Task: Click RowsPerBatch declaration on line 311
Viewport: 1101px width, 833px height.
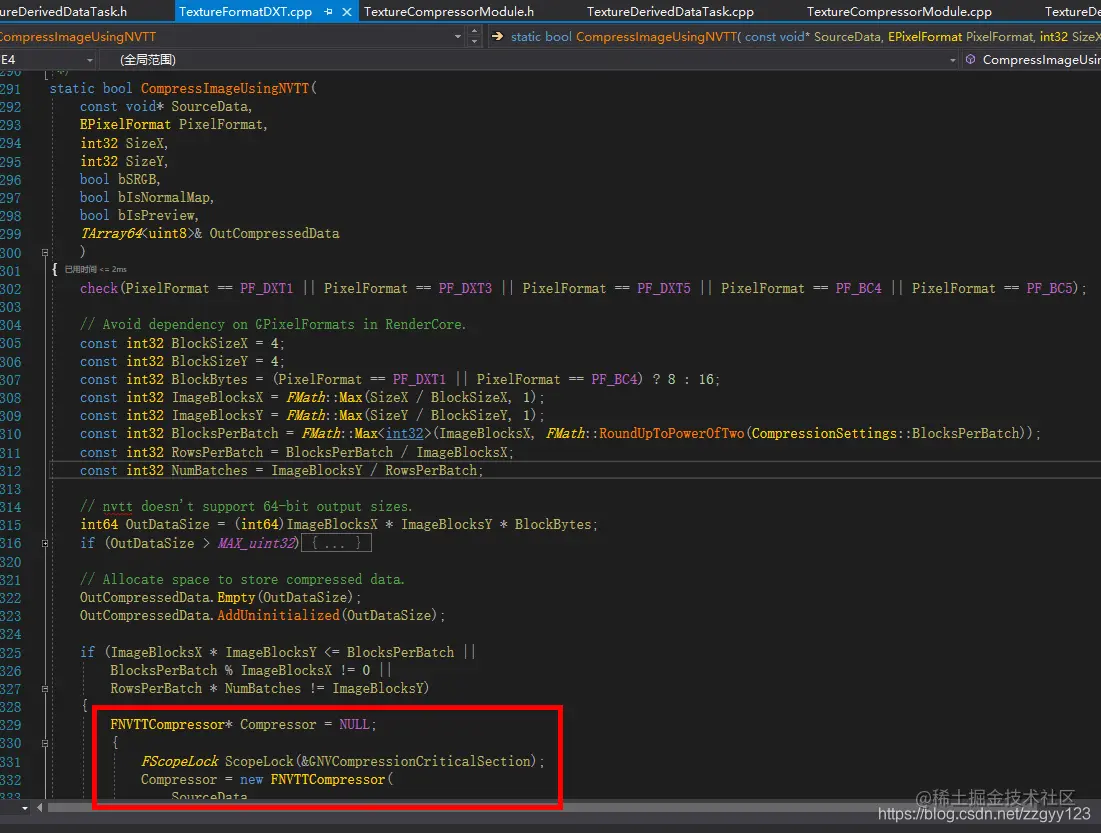Action: (x=217, y=452)
